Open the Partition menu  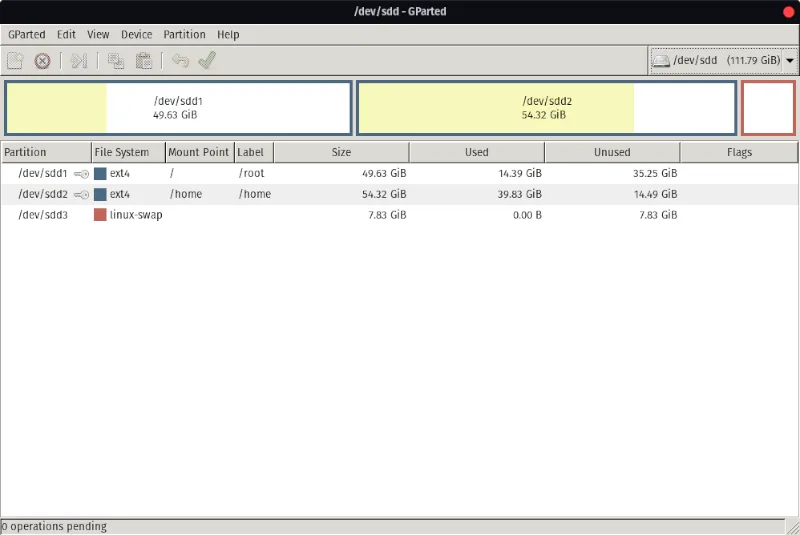tap(184, 34)
